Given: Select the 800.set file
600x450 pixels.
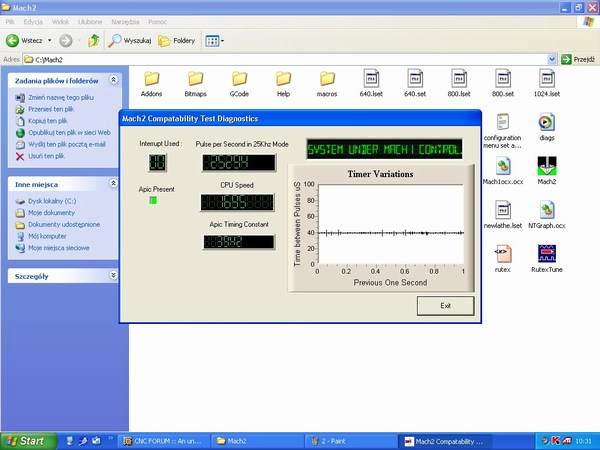Looking at the screenshot, I should point(503,83).
